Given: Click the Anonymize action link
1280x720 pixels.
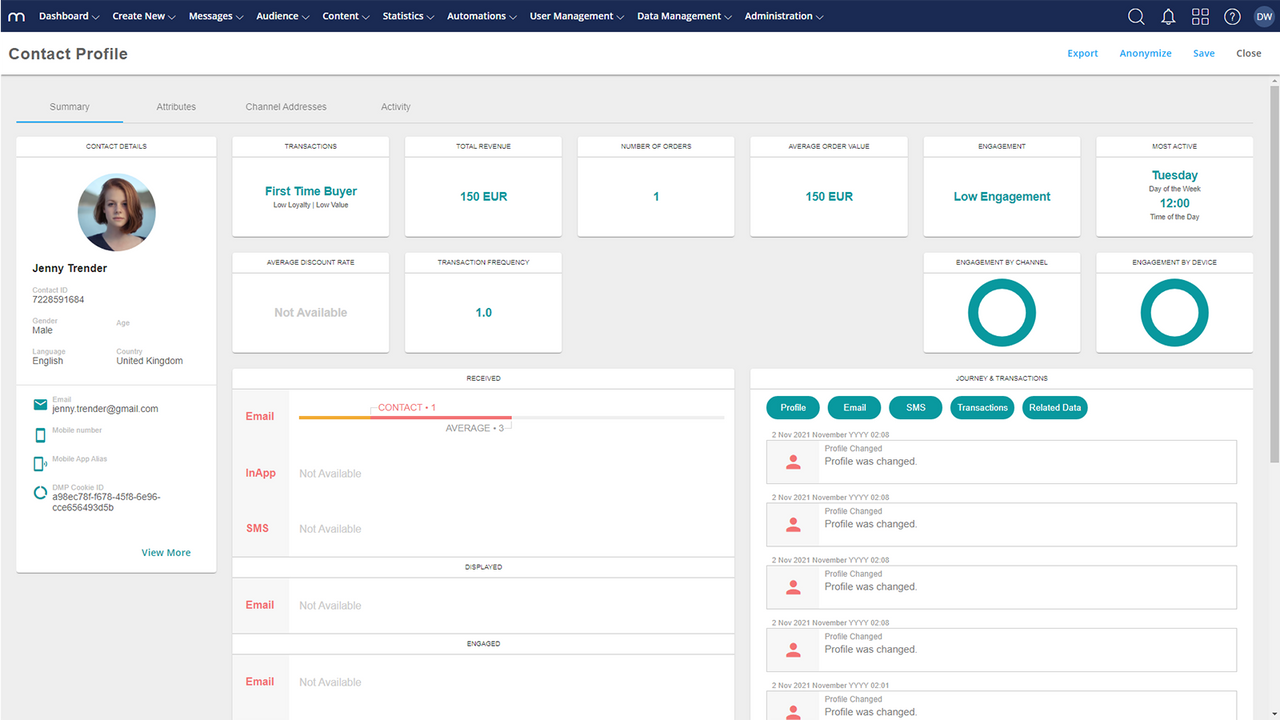Looking at the screenshot, I should (x=1145, y=53).
